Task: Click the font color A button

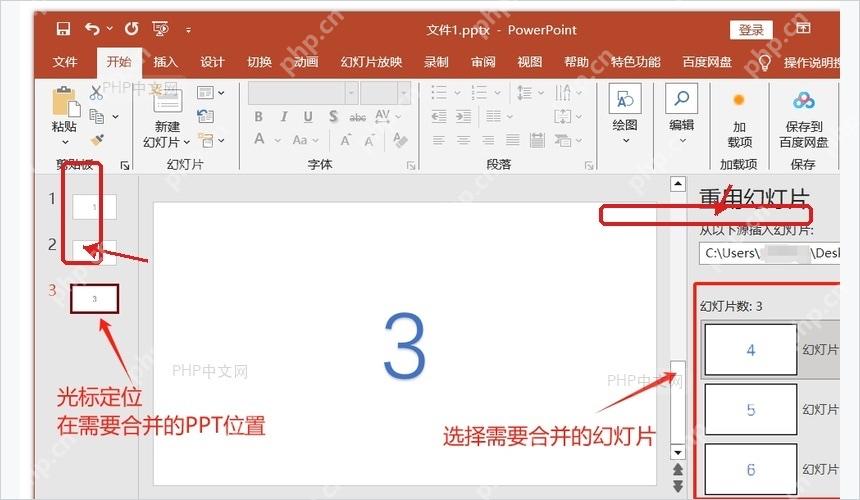Action: pos(259,140)
